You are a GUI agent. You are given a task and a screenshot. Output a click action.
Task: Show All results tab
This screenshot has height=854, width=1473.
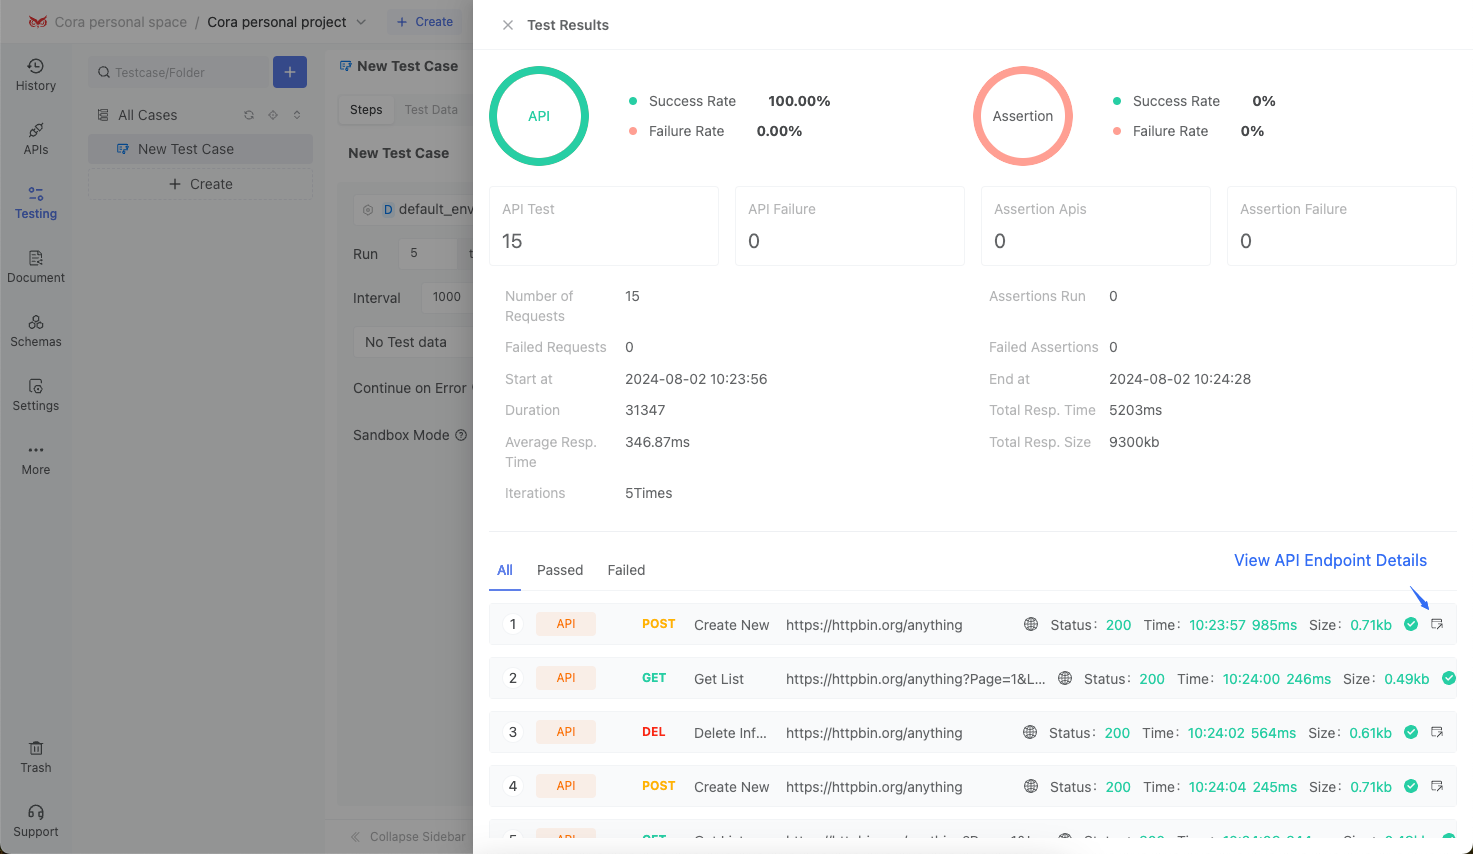[505, 570]
